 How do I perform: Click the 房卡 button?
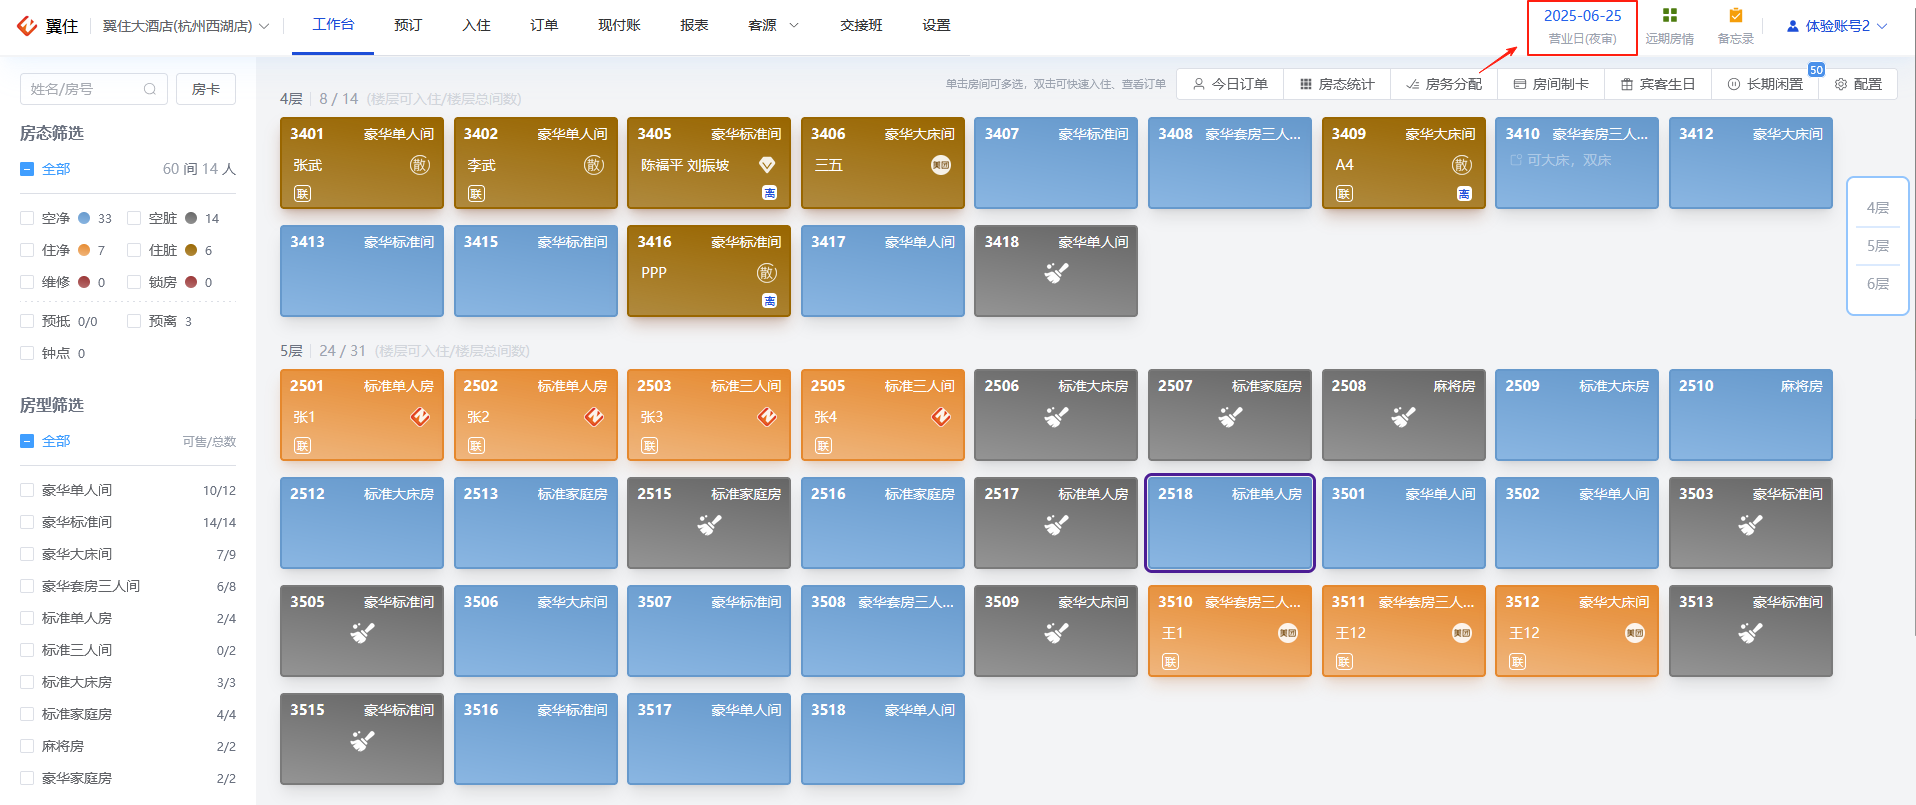(x=206, y=89)
